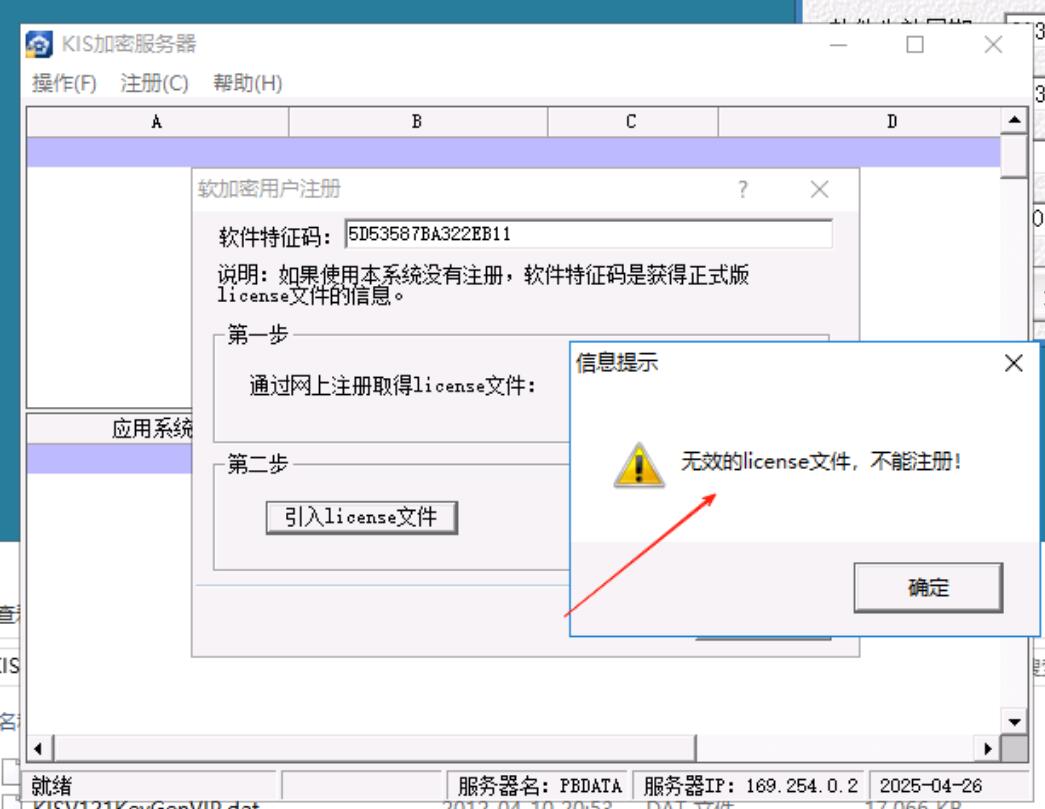Click the KIS加密服务器 window title text

tap(129, 44)
